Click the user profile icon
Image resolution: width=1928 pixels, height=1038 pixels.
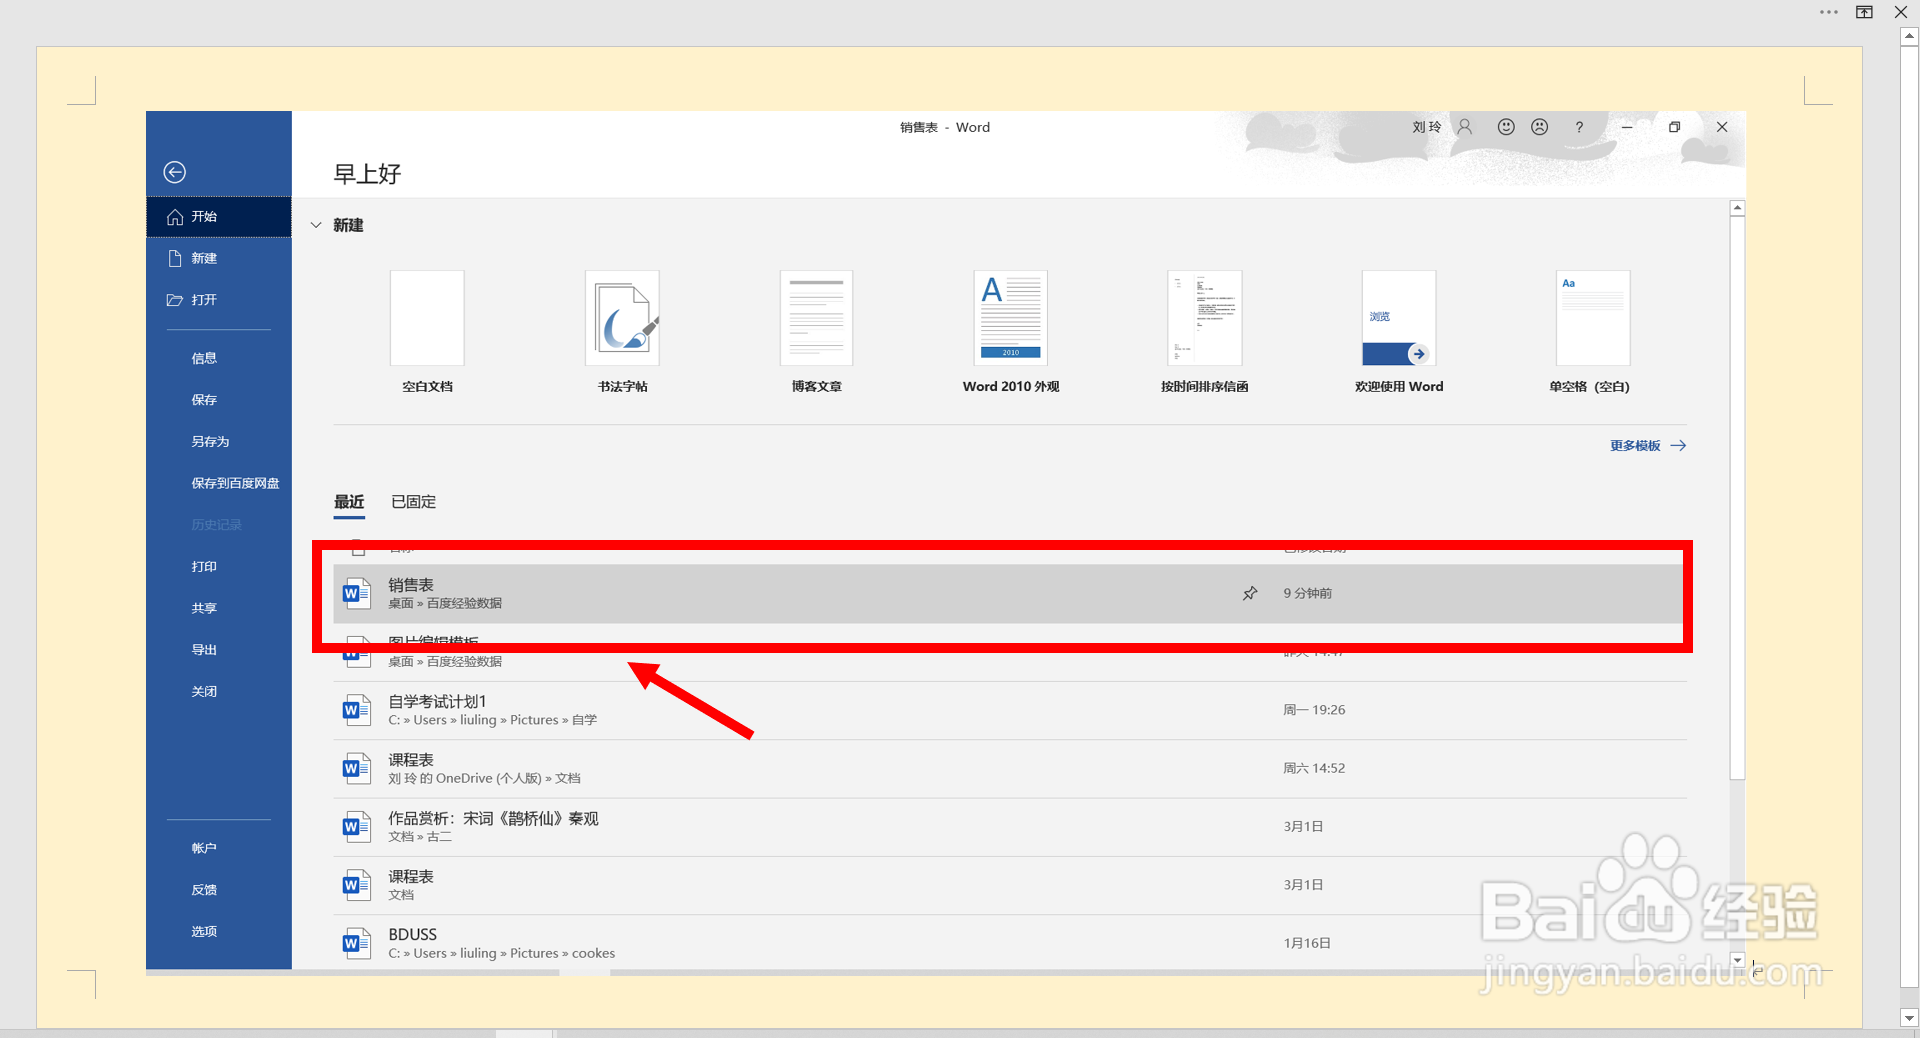(x=1465, y=127)
